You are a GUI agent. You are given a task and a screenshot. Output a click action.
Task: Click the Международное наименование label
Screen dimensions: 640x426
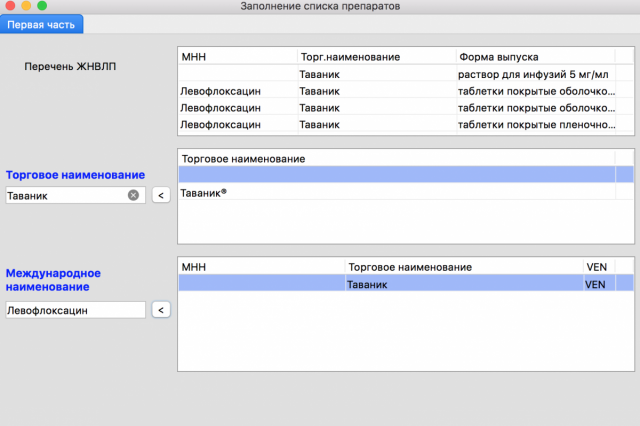point(53,280)
